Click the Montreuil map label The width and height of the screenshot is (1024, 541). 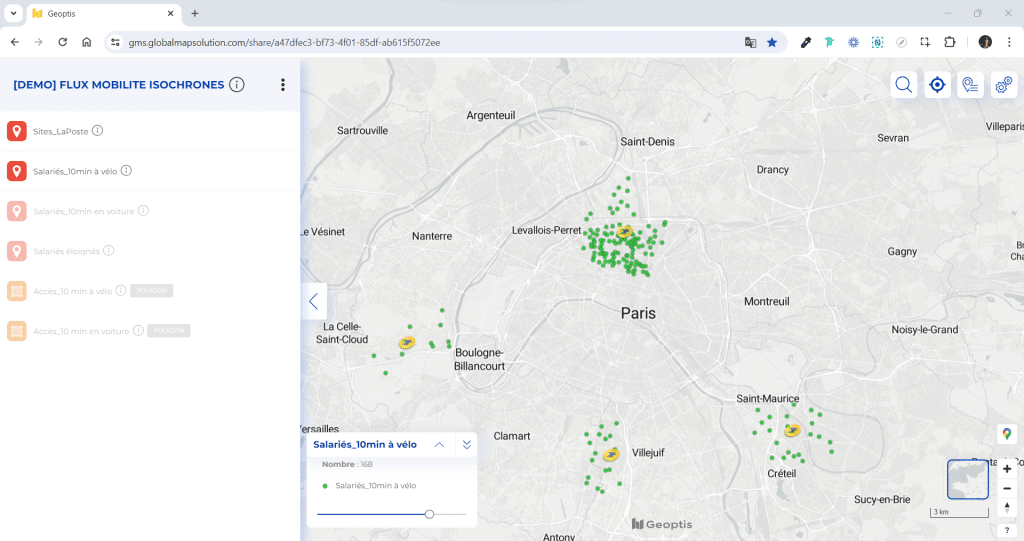click(767, 302)
